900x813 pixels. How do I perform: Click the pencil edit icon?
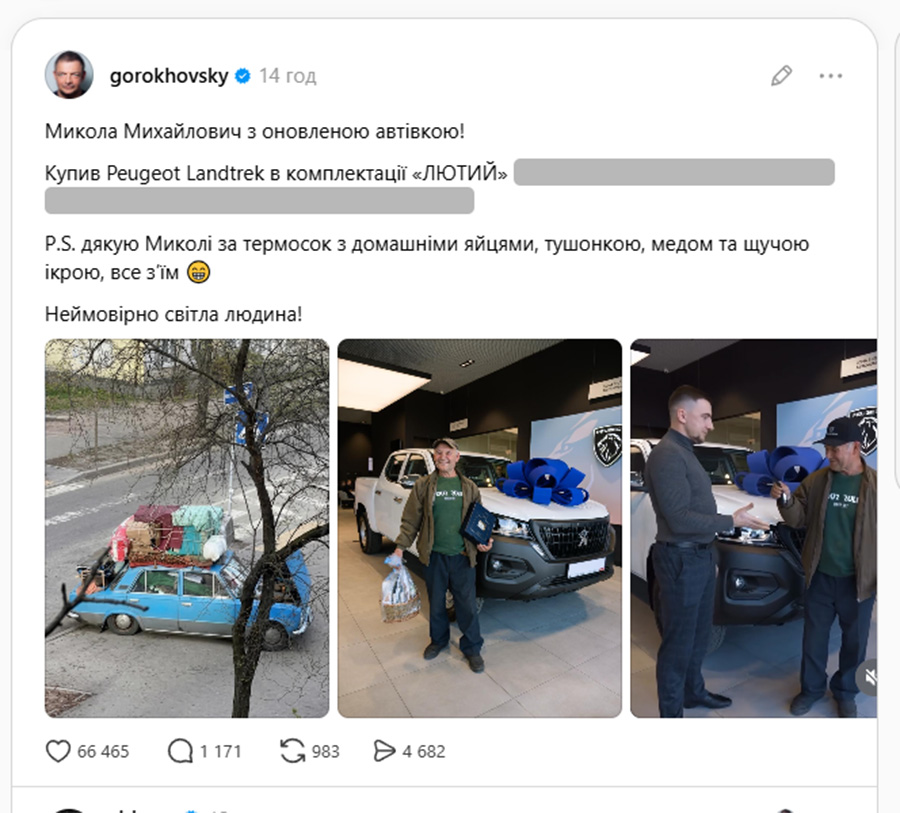coord(781,76)
